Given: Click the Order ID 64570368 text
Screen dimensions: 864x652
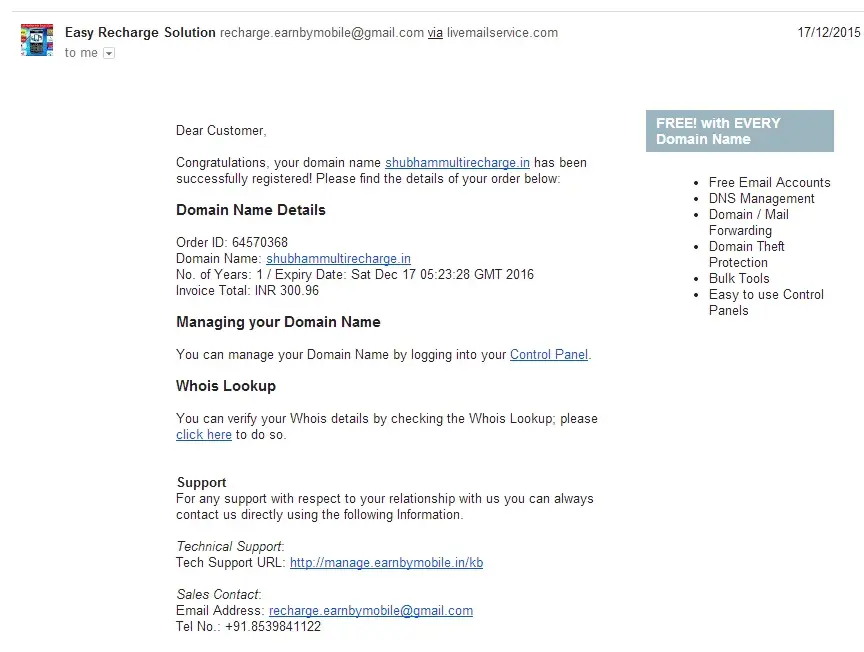Looking at the screenshot, I should (x=232, y=243).
